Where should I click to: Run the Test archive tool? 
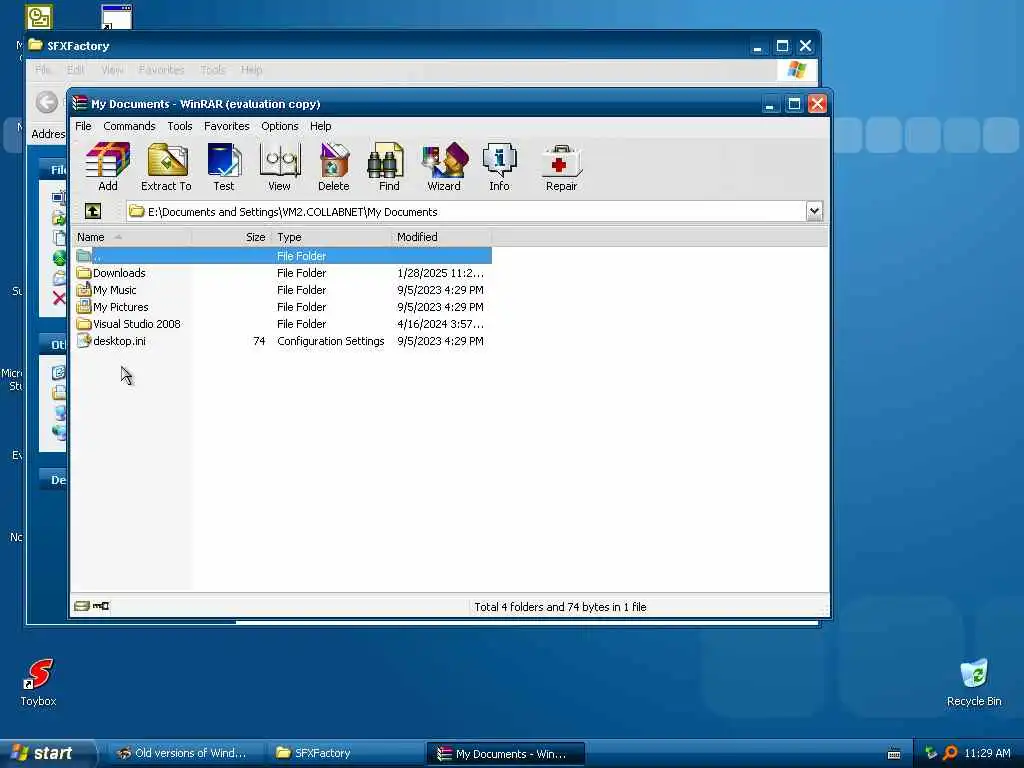coord(224,167)
